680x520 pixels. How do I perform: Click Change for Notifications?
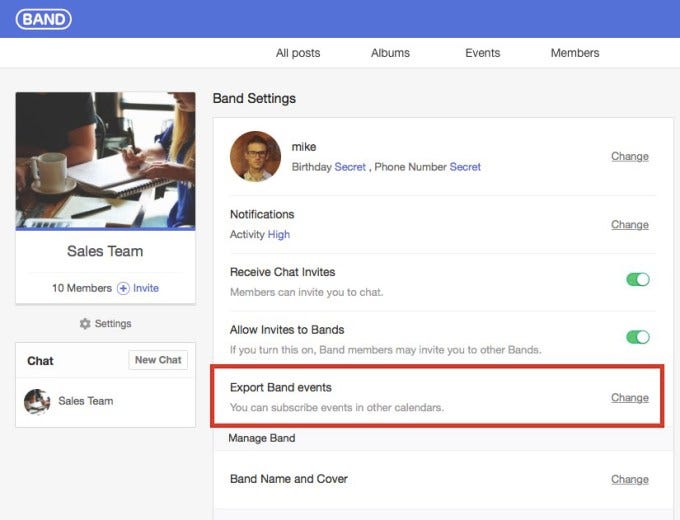point(630,225)
